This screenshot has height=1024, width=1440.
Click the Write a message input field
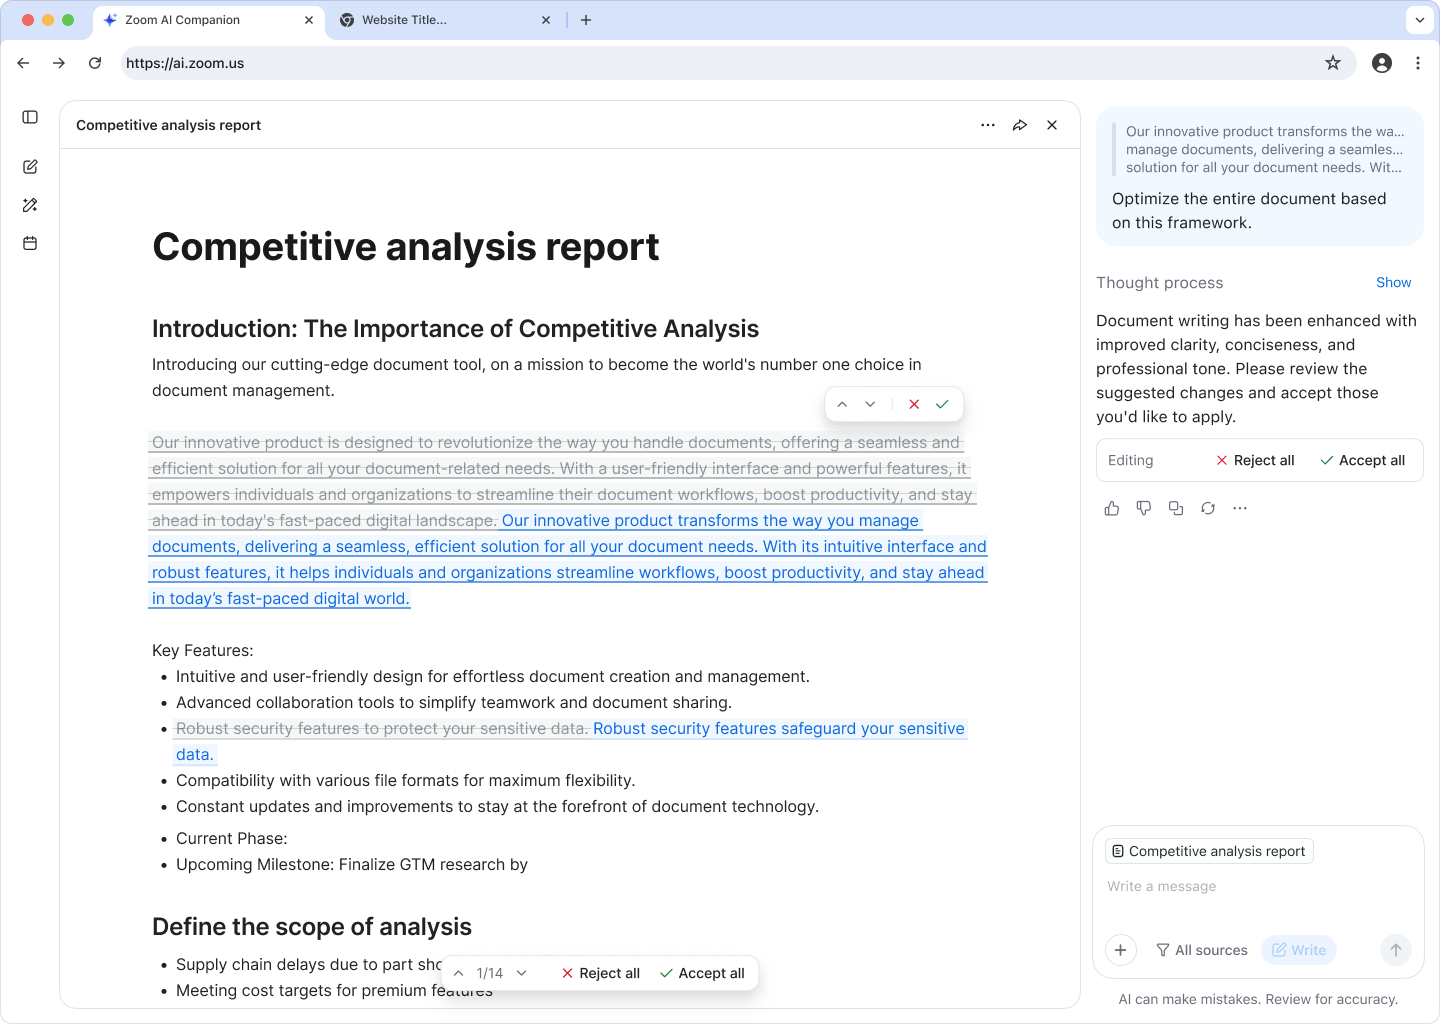[1258, 887]
